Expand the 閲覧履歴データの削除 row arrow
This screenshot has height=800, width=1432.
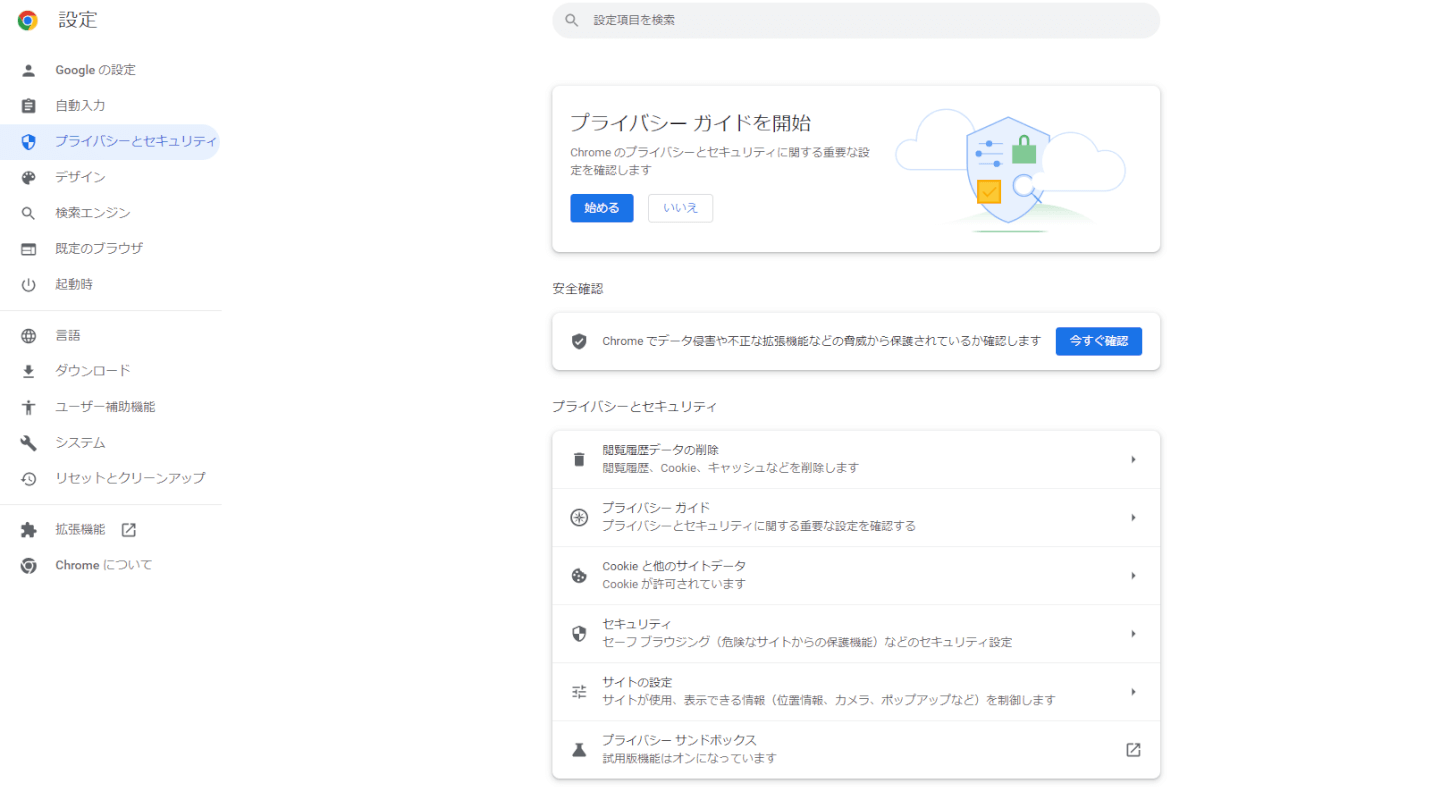coord(1133,459)
